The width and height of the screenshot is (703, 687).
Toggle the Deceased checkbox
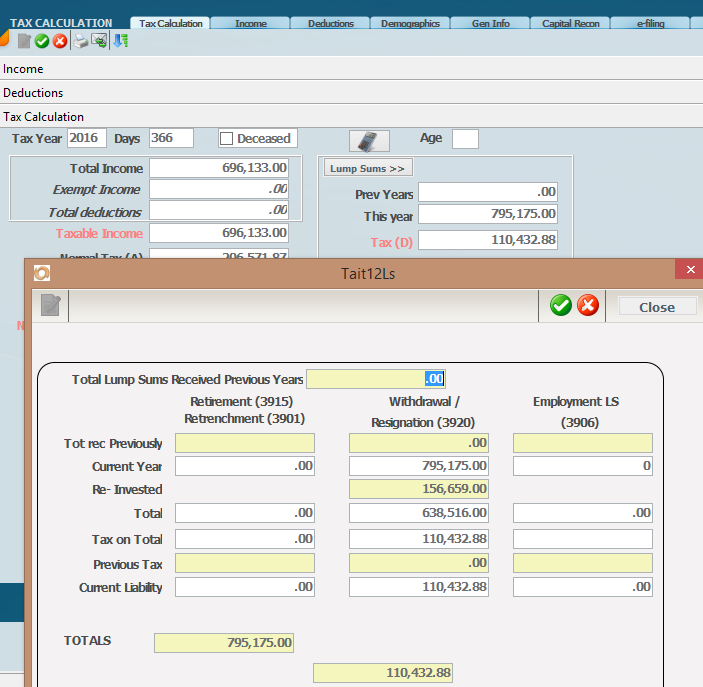pos(226,139)
